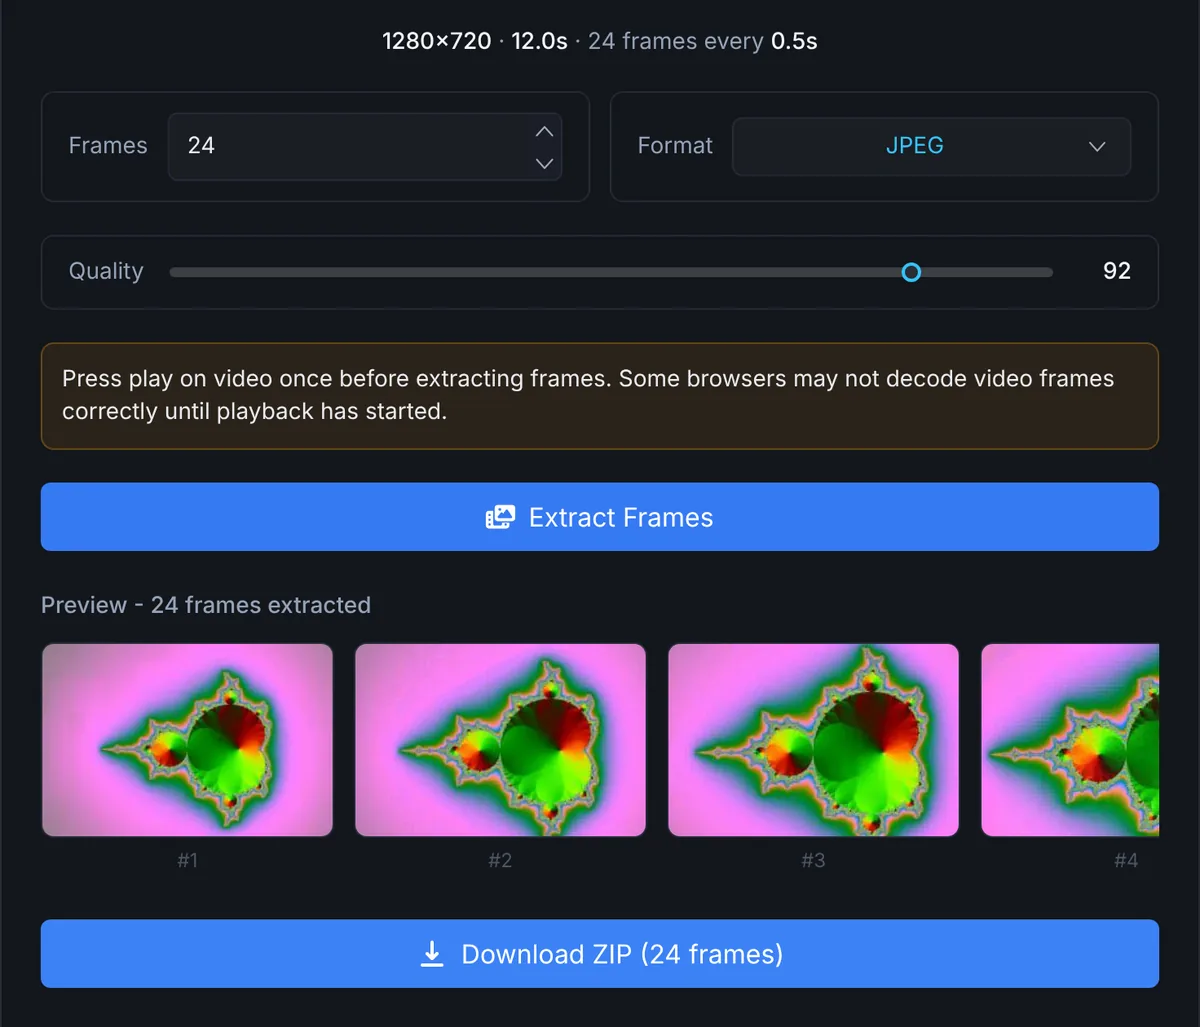Viewport: 1200px width, 1027px height.
Task: Click the Quality label
Action: click(106, 271)
